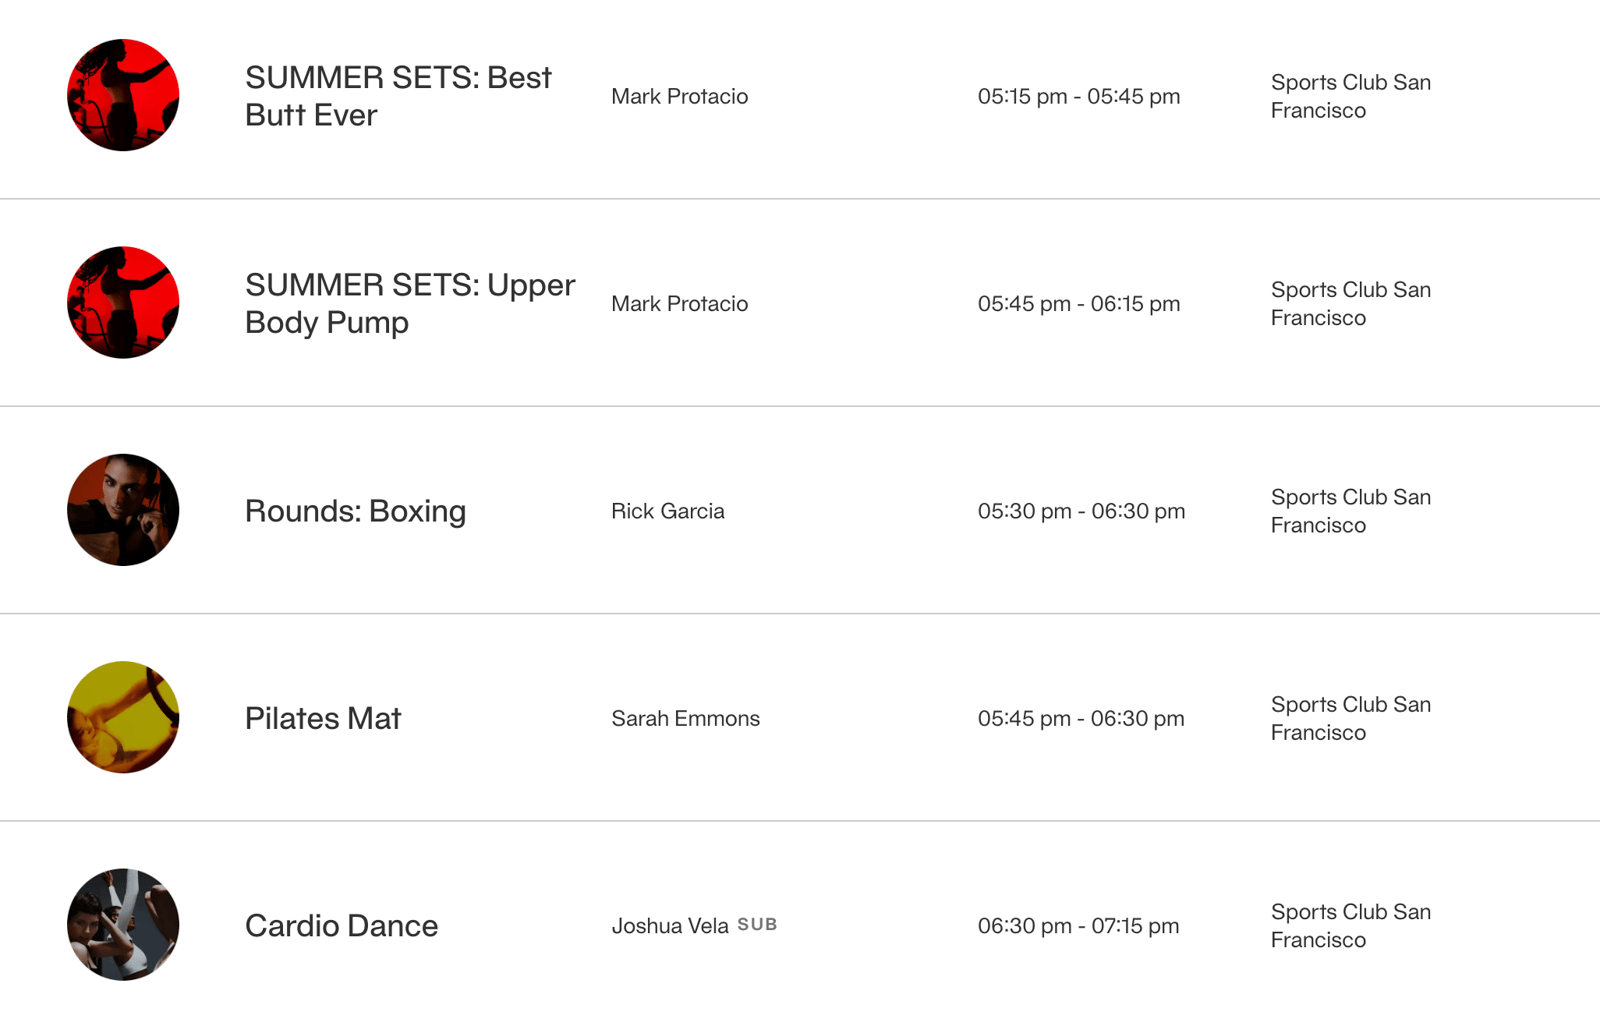This screenshot has width=1600, height=1026.
Task: Click the SUB badge next to Joshua Vela
Action: coord(757,925)
